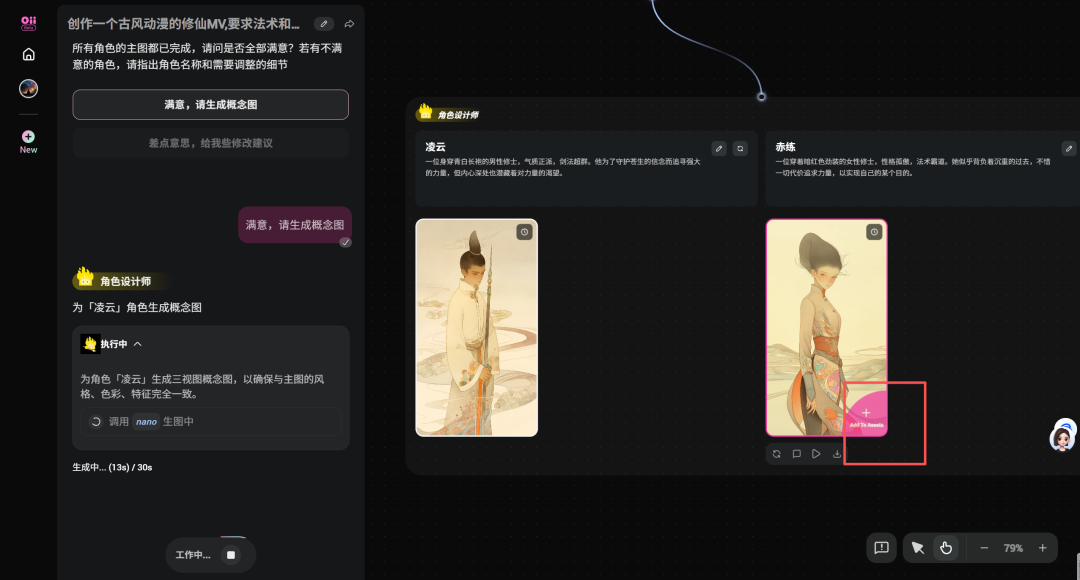The height and width of the screenshot is (580, 1080).
Task: Collapse the 执行中 section chevron
Action: 138,344
